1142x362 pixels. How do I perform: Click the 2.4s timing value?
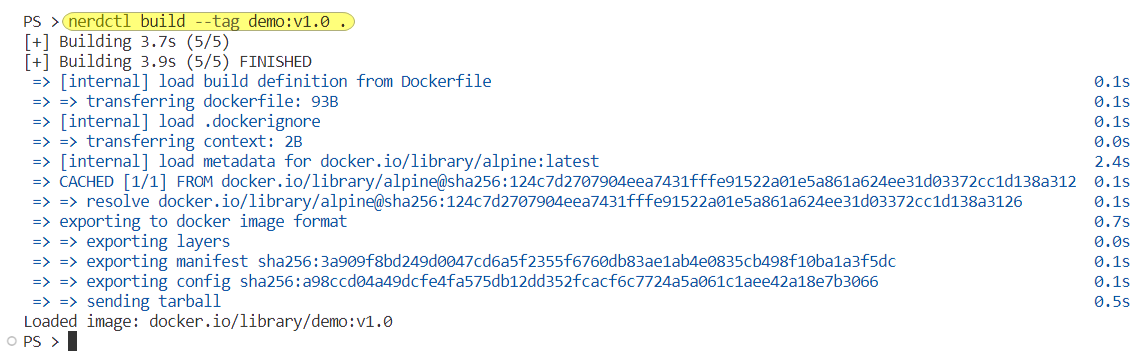point(1111,161)
